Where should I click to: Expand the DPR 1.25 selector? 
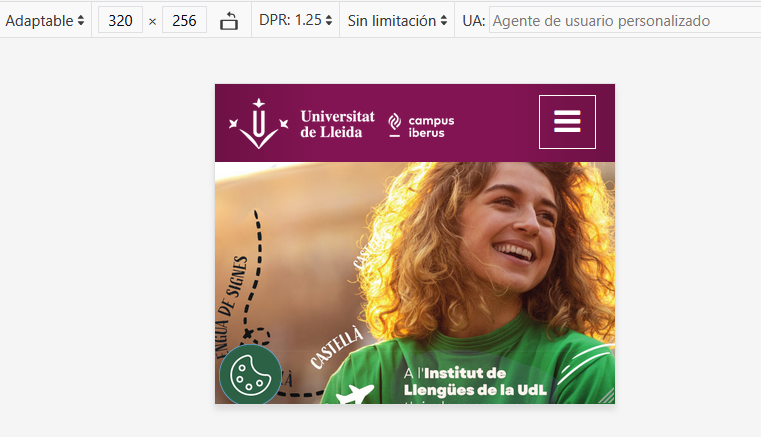(x=295, y=20)
